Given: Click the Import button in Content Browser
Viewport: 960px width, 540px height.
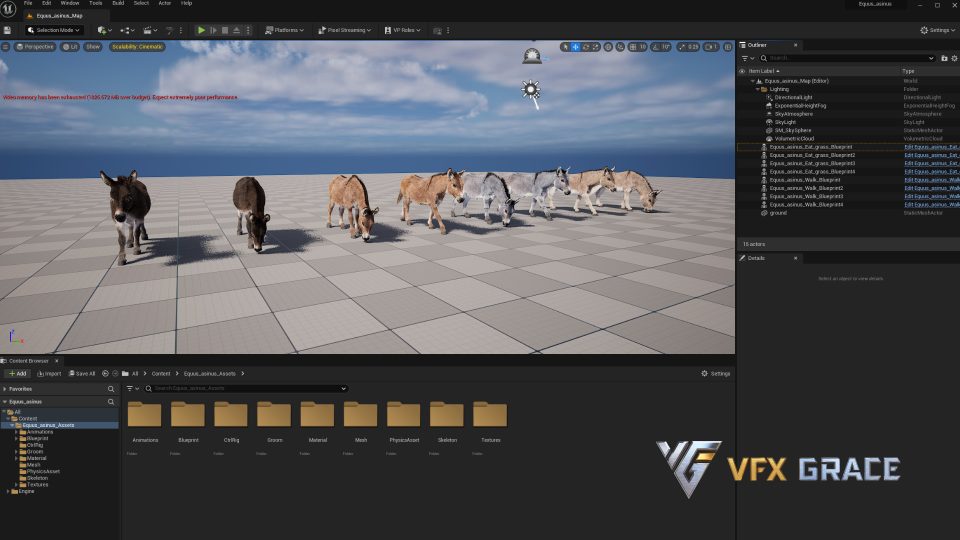Looking at the screenshot, I should [48, 373].
